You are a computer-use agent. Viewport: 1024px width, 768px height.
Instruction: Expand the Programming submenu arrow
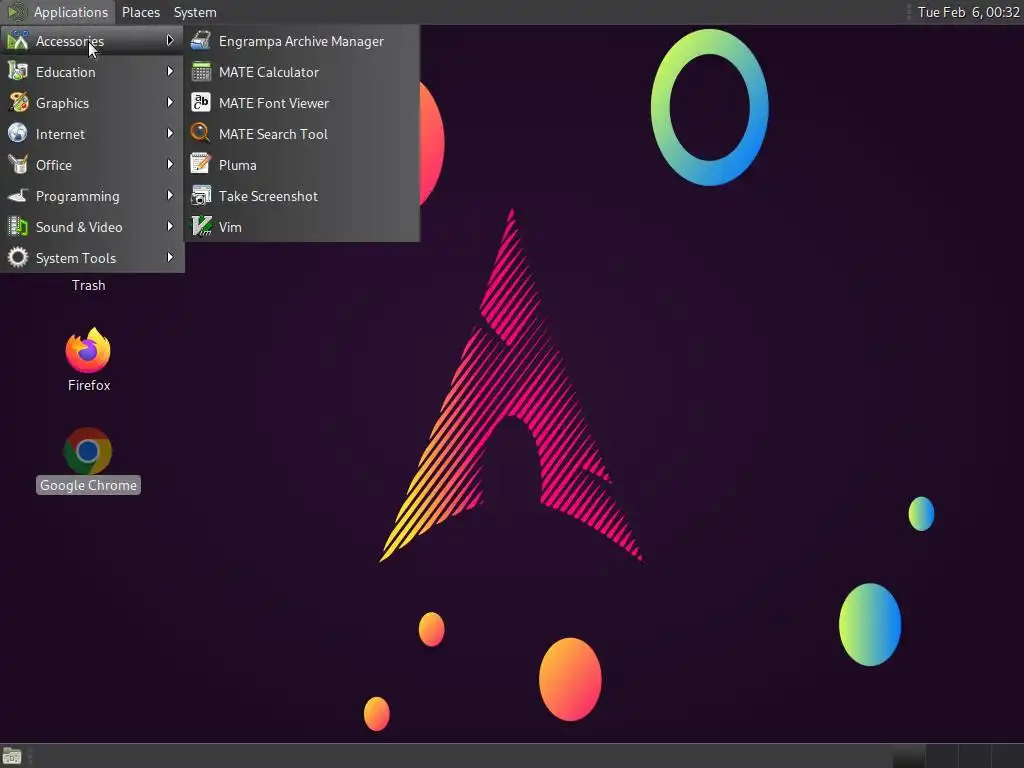(x=170, y=195)
